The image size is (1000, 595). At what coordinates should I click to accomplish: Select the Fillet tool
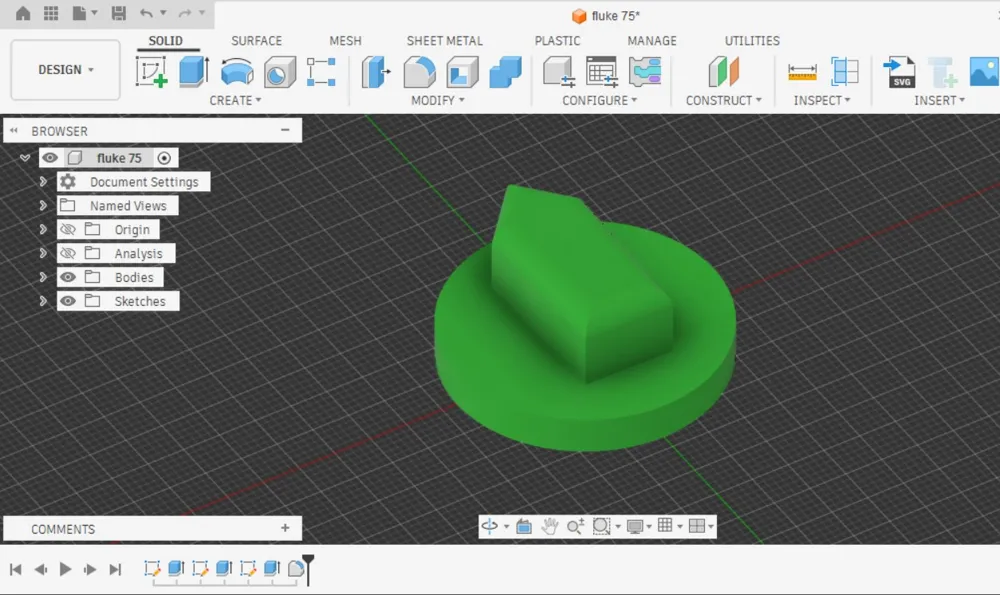(x=420, y=71)
